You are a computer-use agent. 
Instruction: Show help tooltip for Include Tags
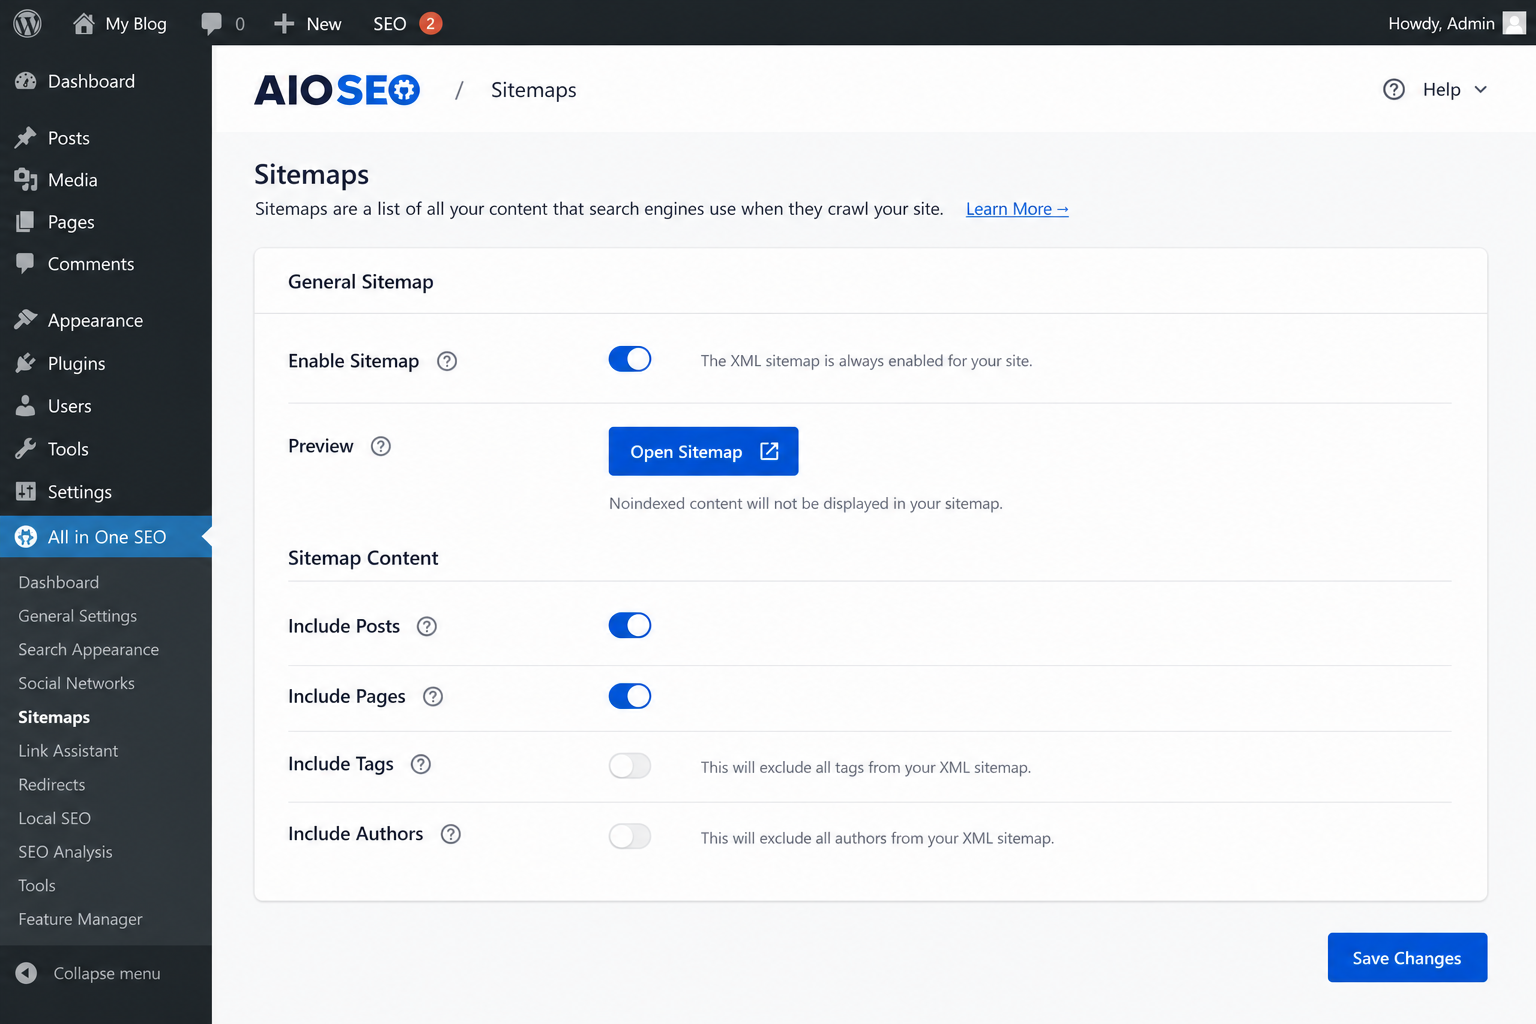[421, 764]
